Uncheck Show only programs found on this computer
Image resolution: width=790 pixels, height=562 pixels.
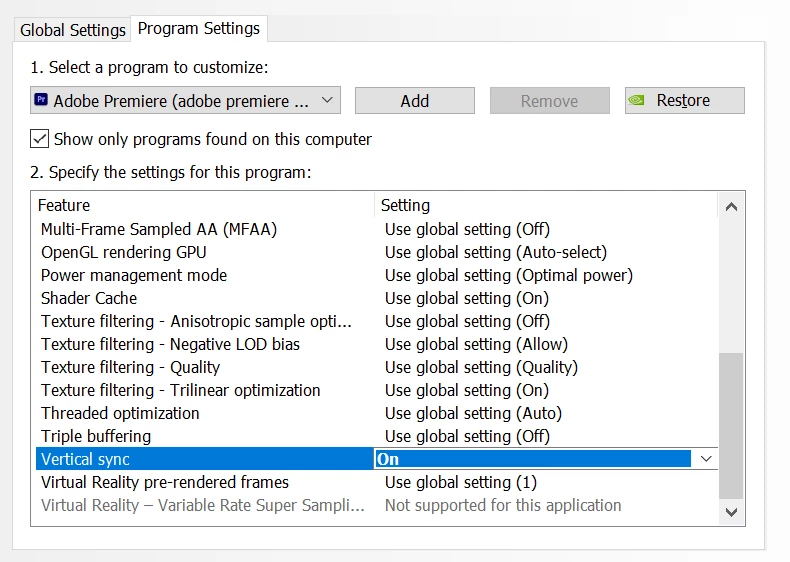(x=39, y=139)
